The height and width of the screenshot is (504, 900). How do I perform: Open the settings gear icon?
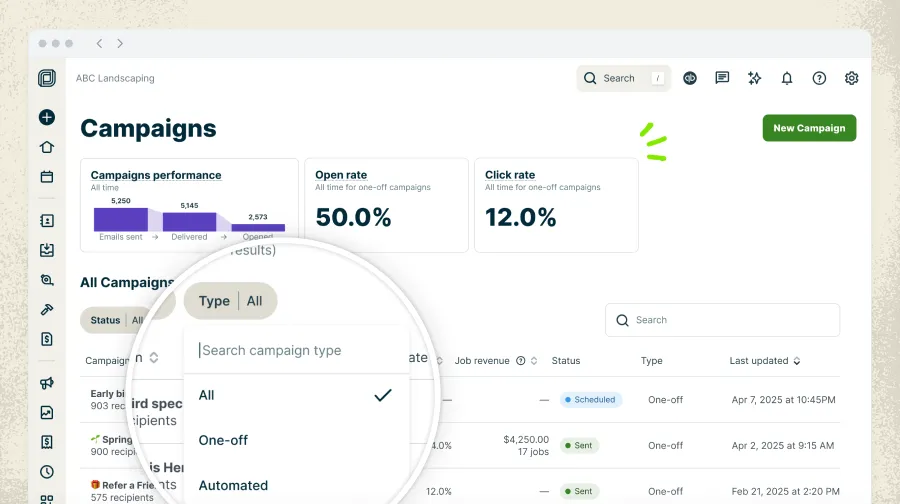(x=851, y=78)
